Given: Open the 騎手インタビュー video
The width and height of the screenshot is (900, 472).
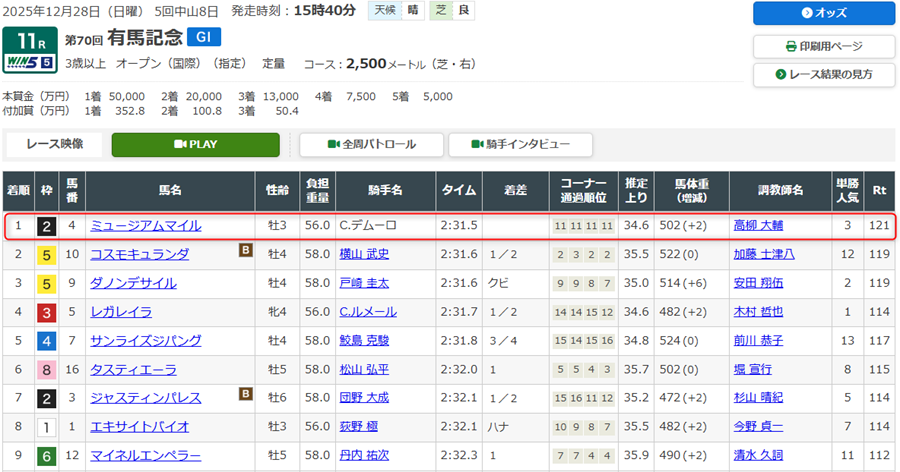Looking at the screenshot, I should [520, 145].
